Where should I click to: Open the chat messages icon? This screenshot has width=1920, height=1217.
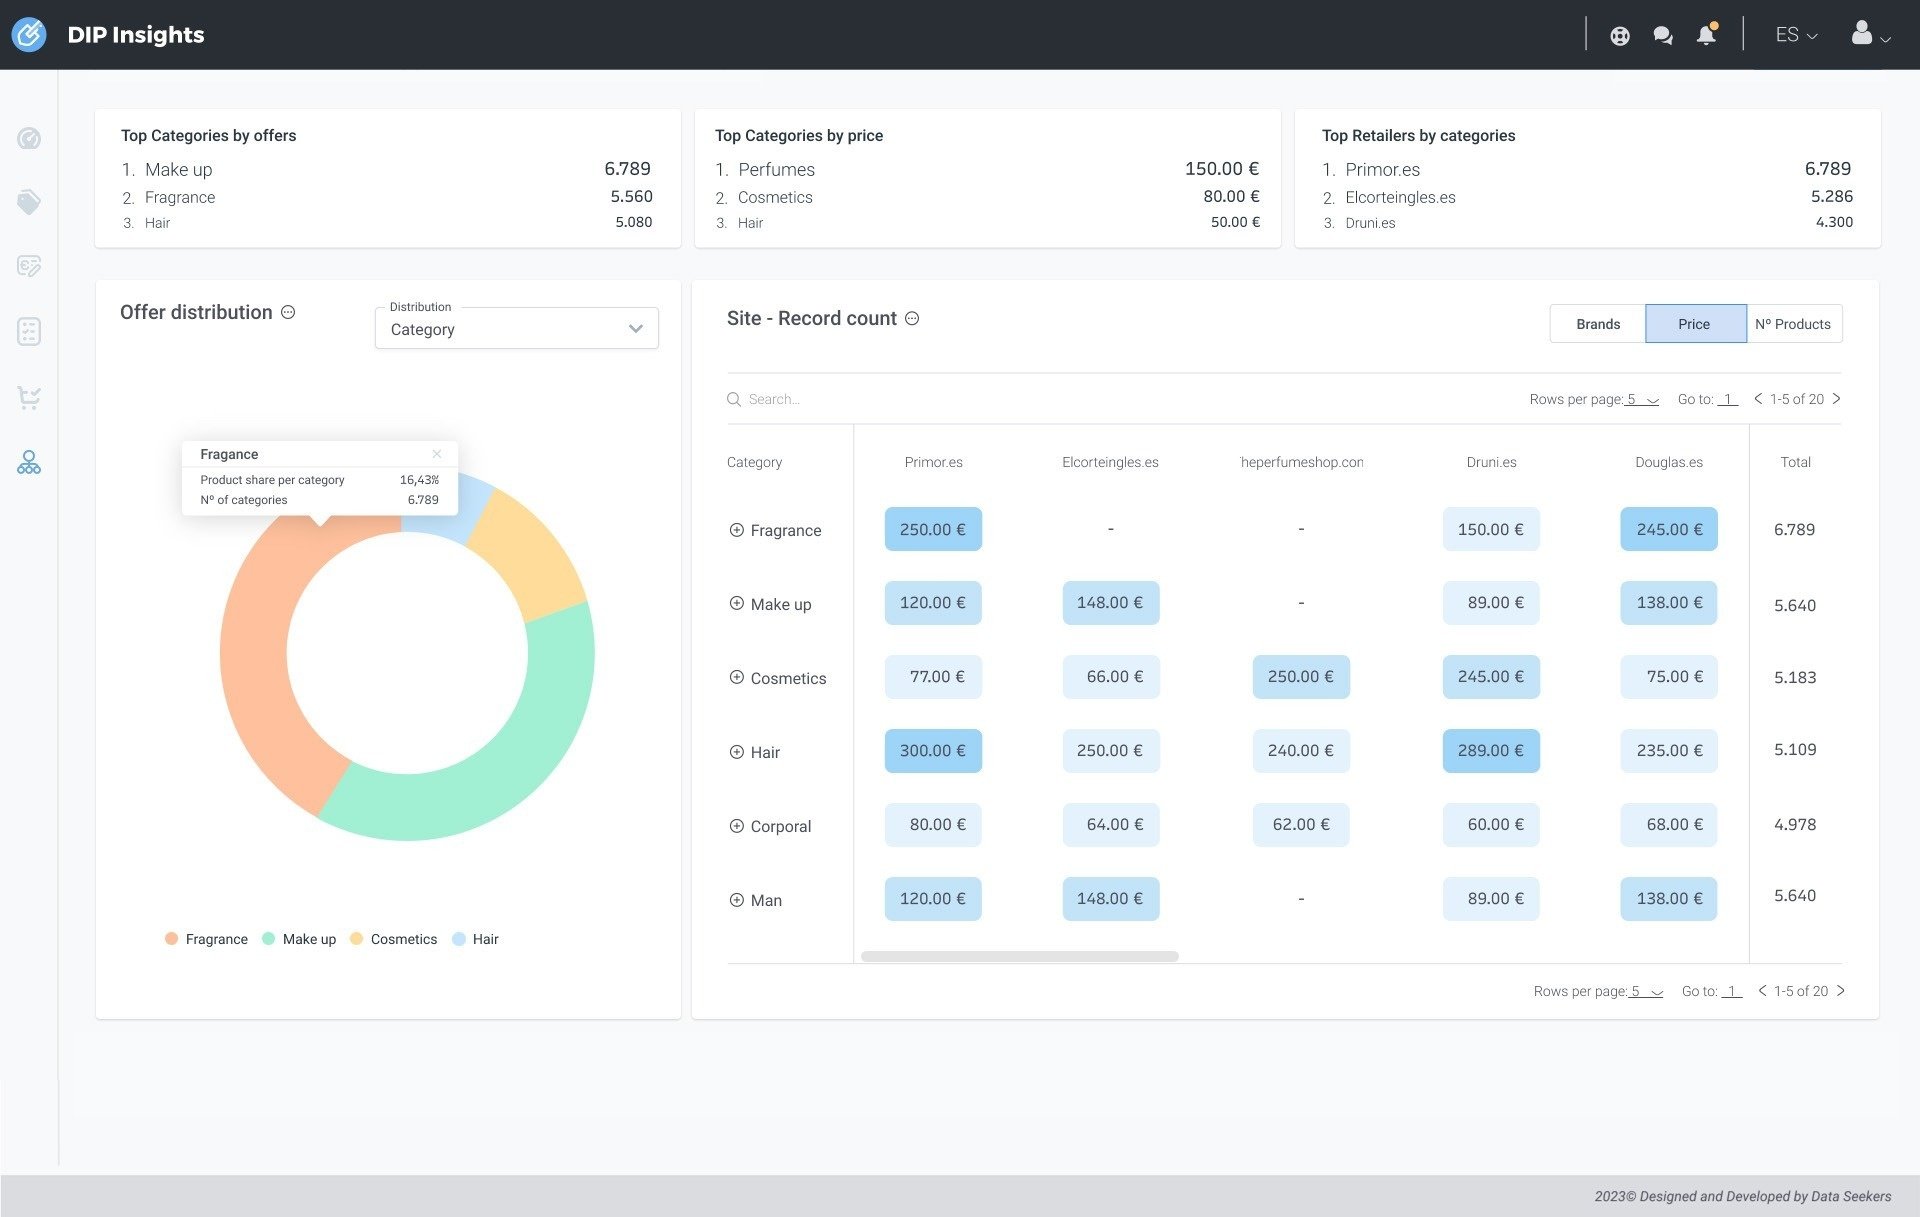(x=1662, y=36)
